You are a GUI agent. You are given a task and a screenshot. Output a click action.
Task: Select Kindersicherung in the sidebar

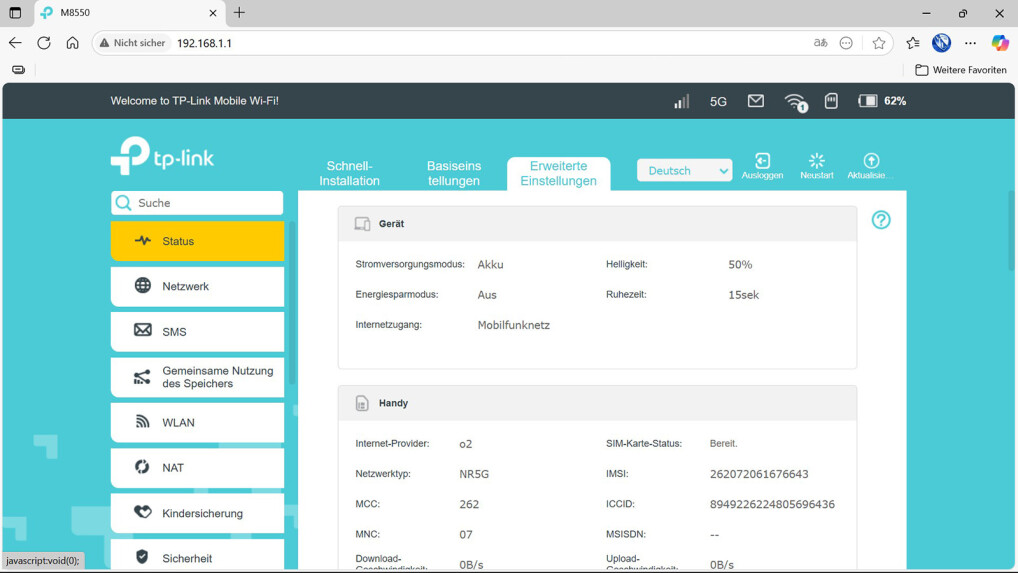197,513
